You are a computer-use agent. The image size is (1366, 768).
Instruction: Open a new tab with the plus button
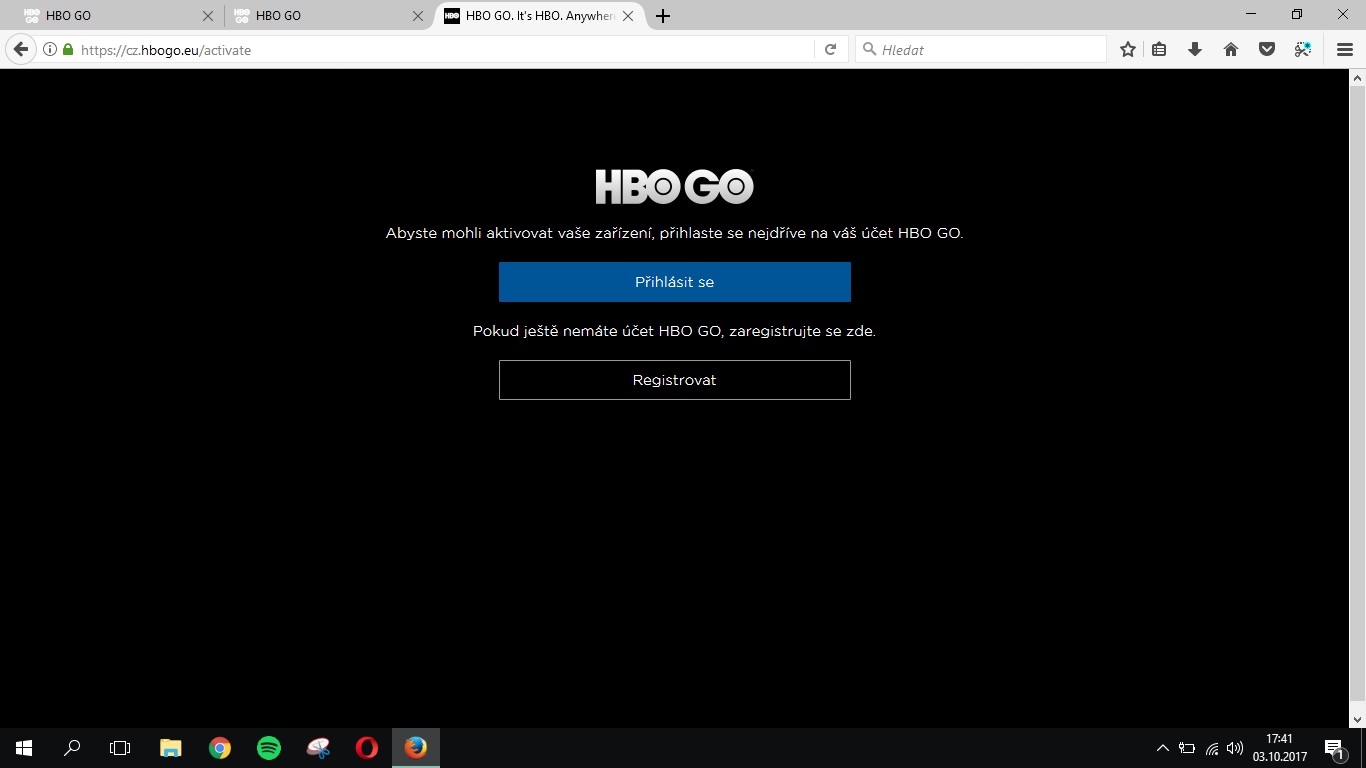[663, 16]
